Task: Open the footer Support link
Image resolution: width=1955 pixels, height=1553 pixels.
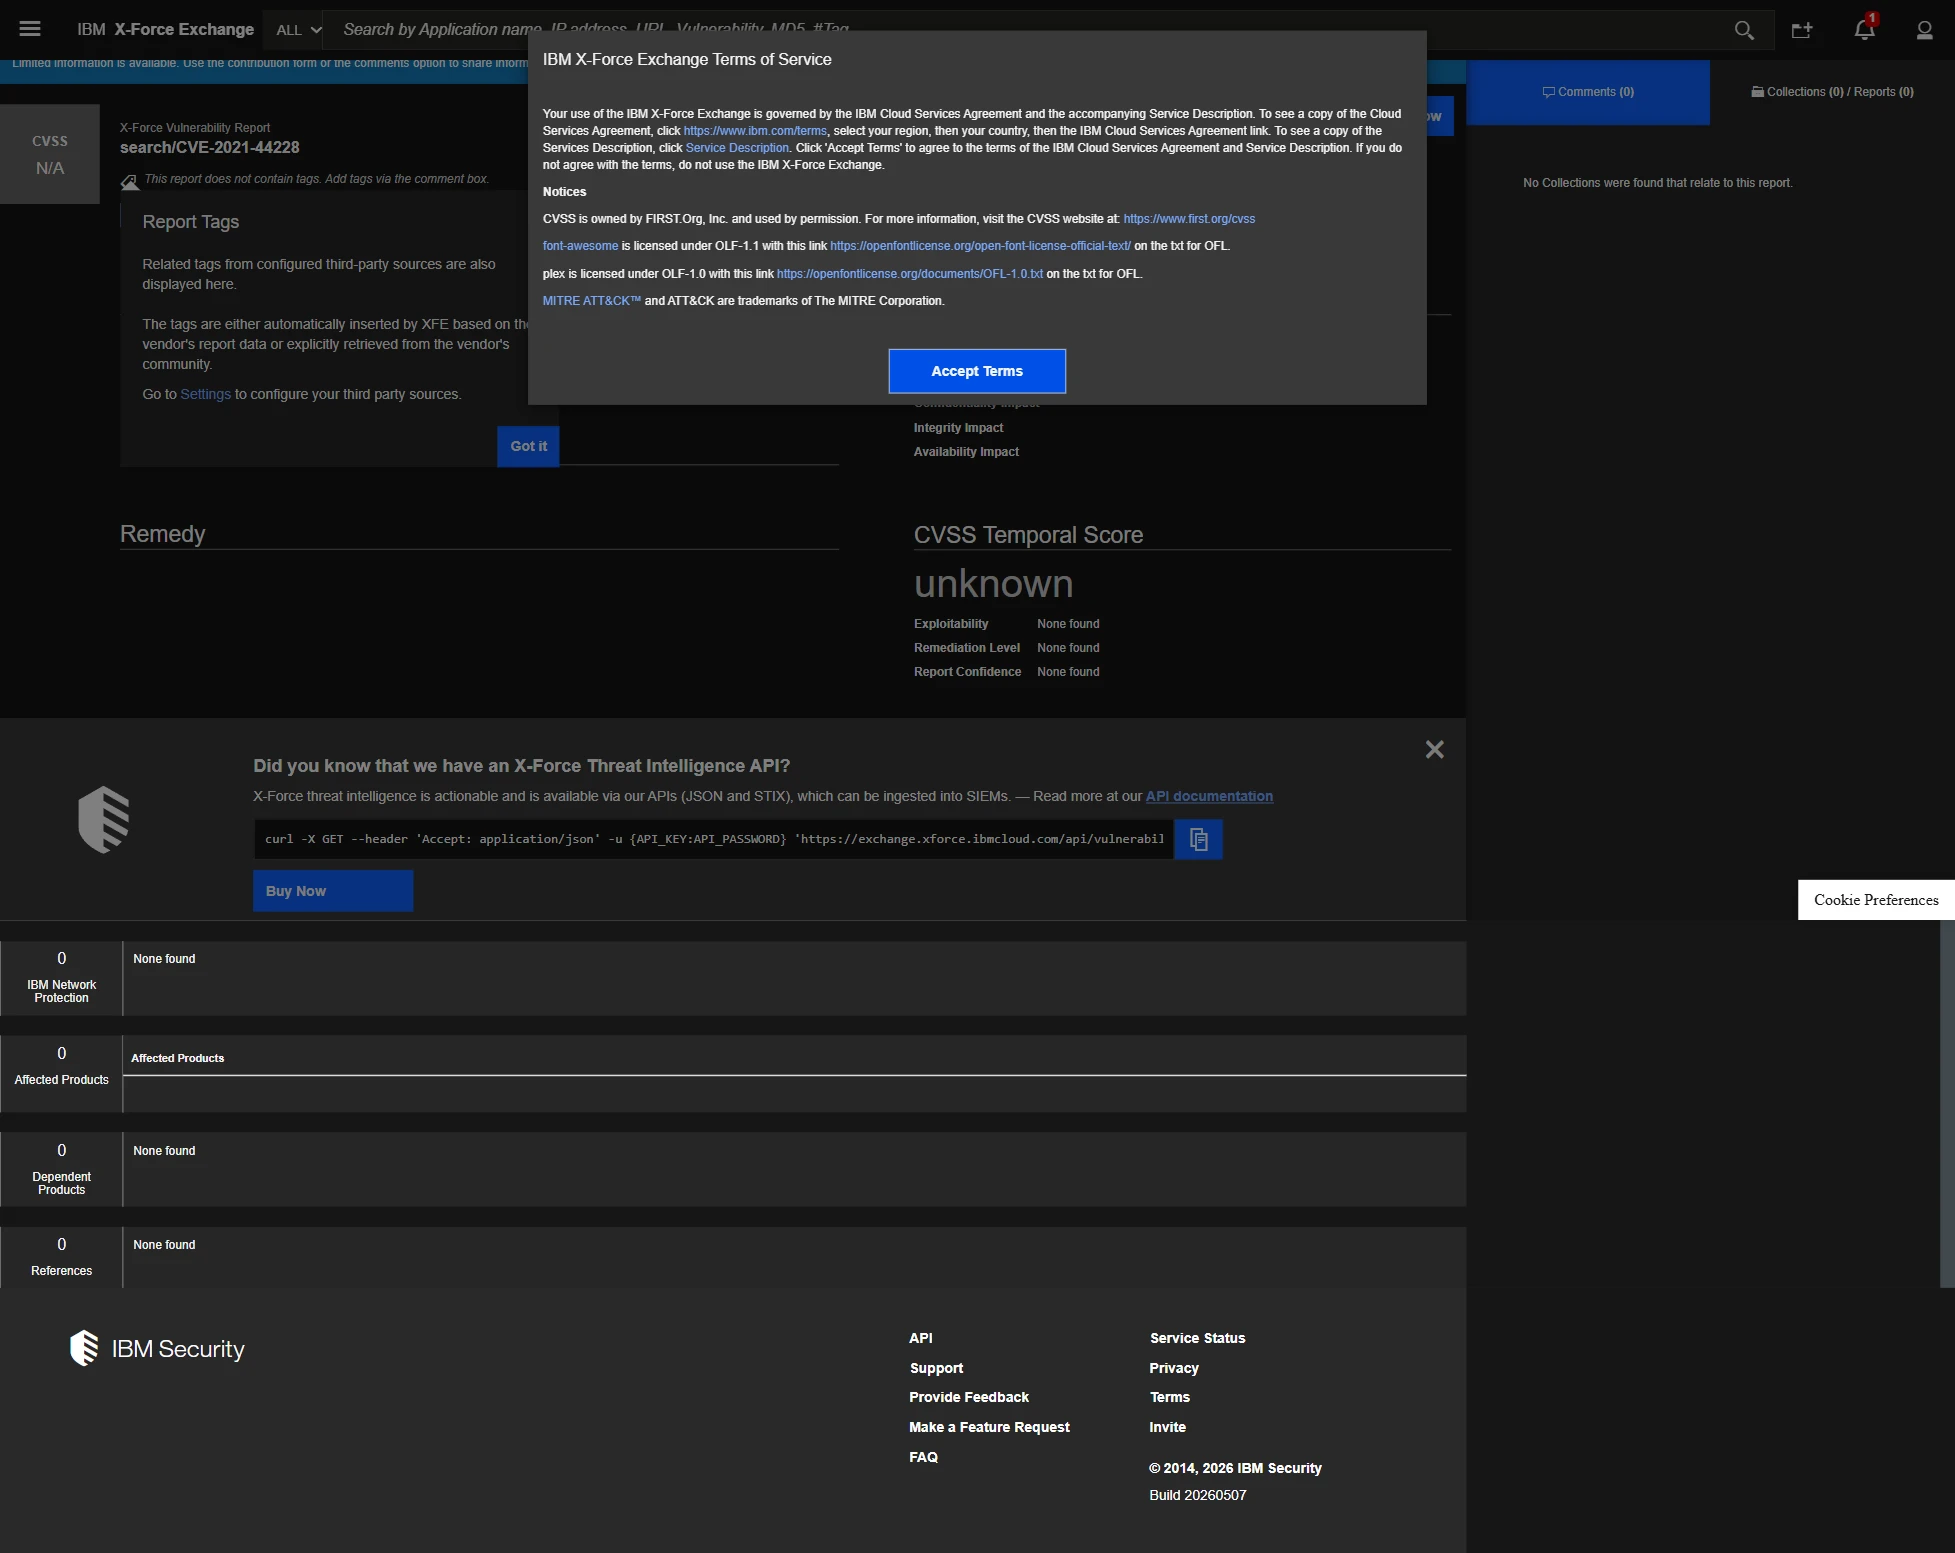Action: click(936, 1368)
